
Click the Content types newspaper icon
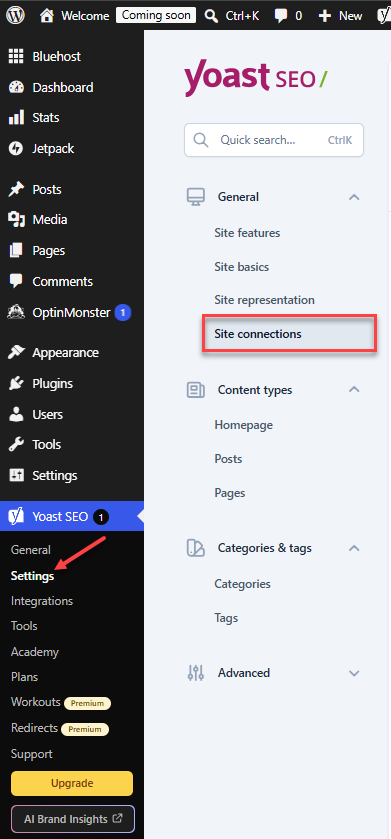pos(196,390)
